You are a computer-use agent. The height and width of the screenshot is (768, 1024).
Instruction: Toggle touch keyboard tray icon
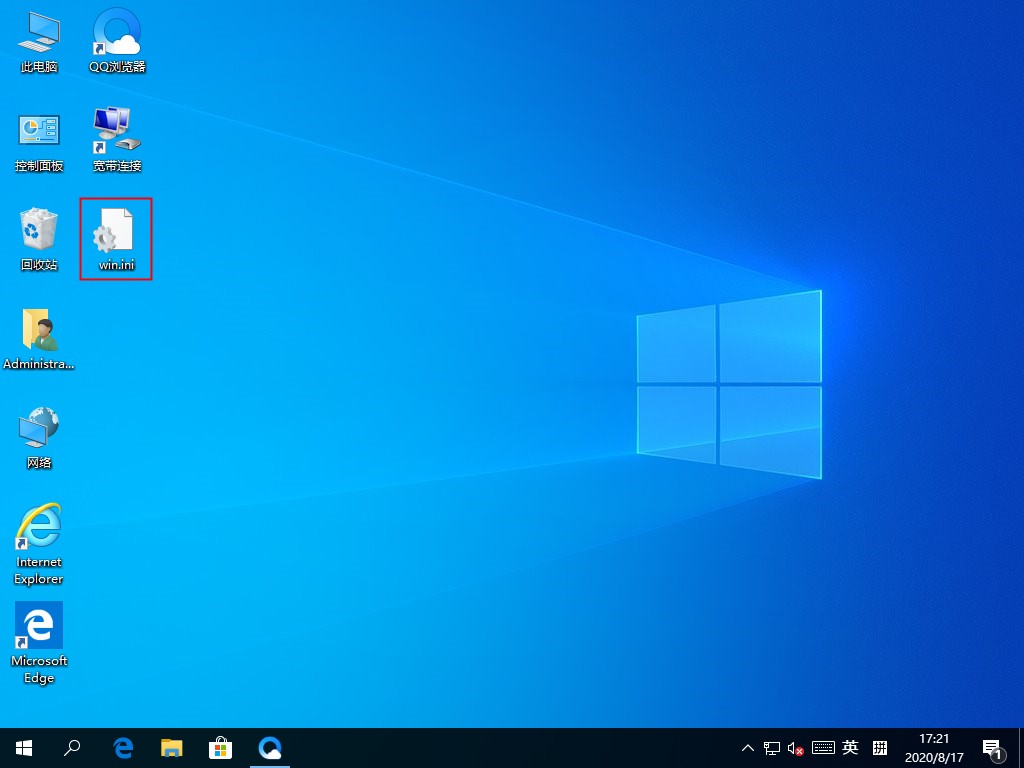[823, 748]
